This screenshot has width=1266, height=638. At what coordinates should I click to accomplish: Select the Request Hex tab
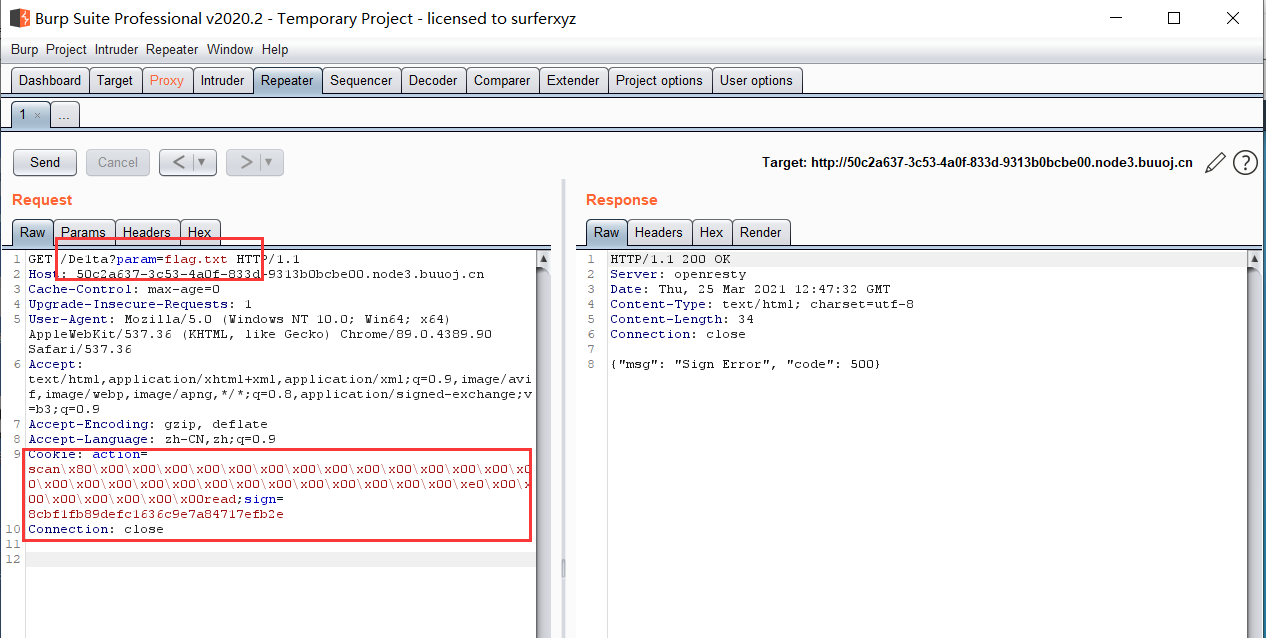point(200,232)
